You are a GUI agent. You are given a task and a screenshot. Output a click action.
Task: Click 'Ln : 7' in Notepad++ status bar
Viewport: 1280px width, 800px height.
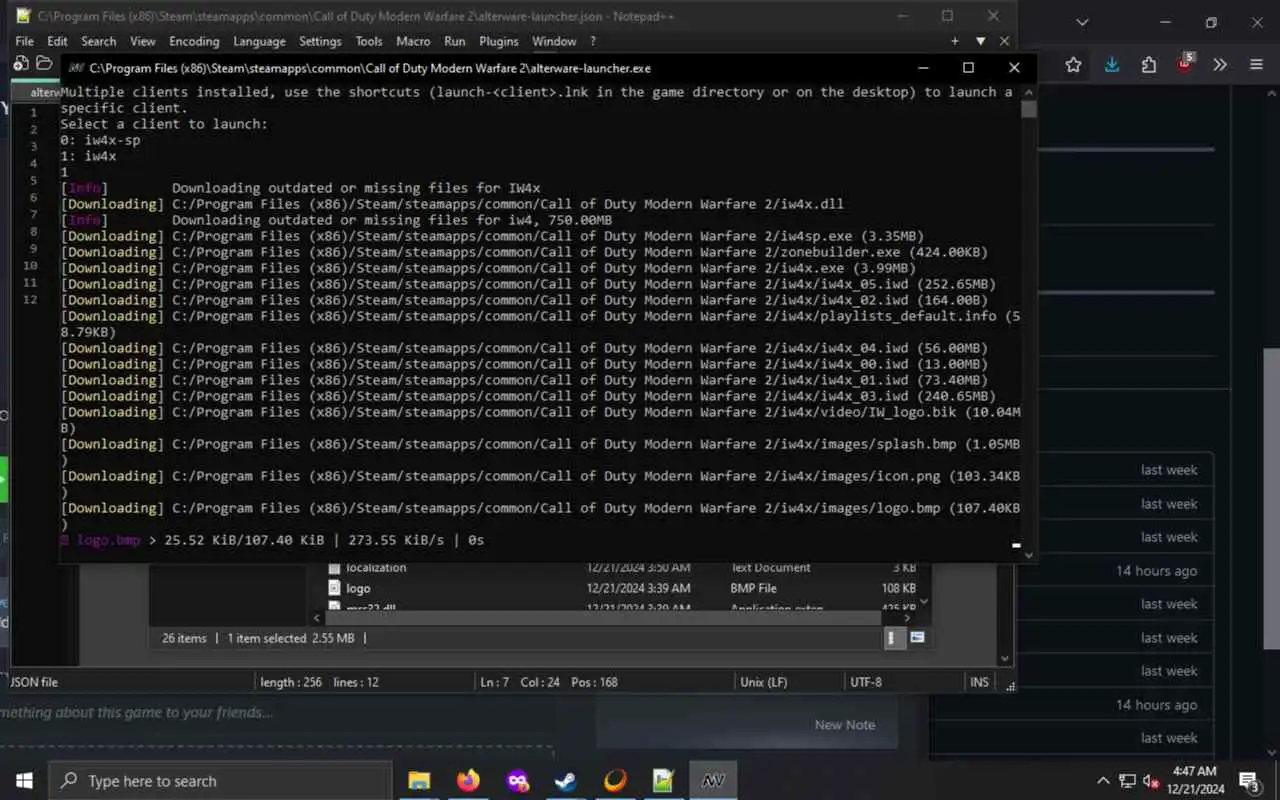495,682
